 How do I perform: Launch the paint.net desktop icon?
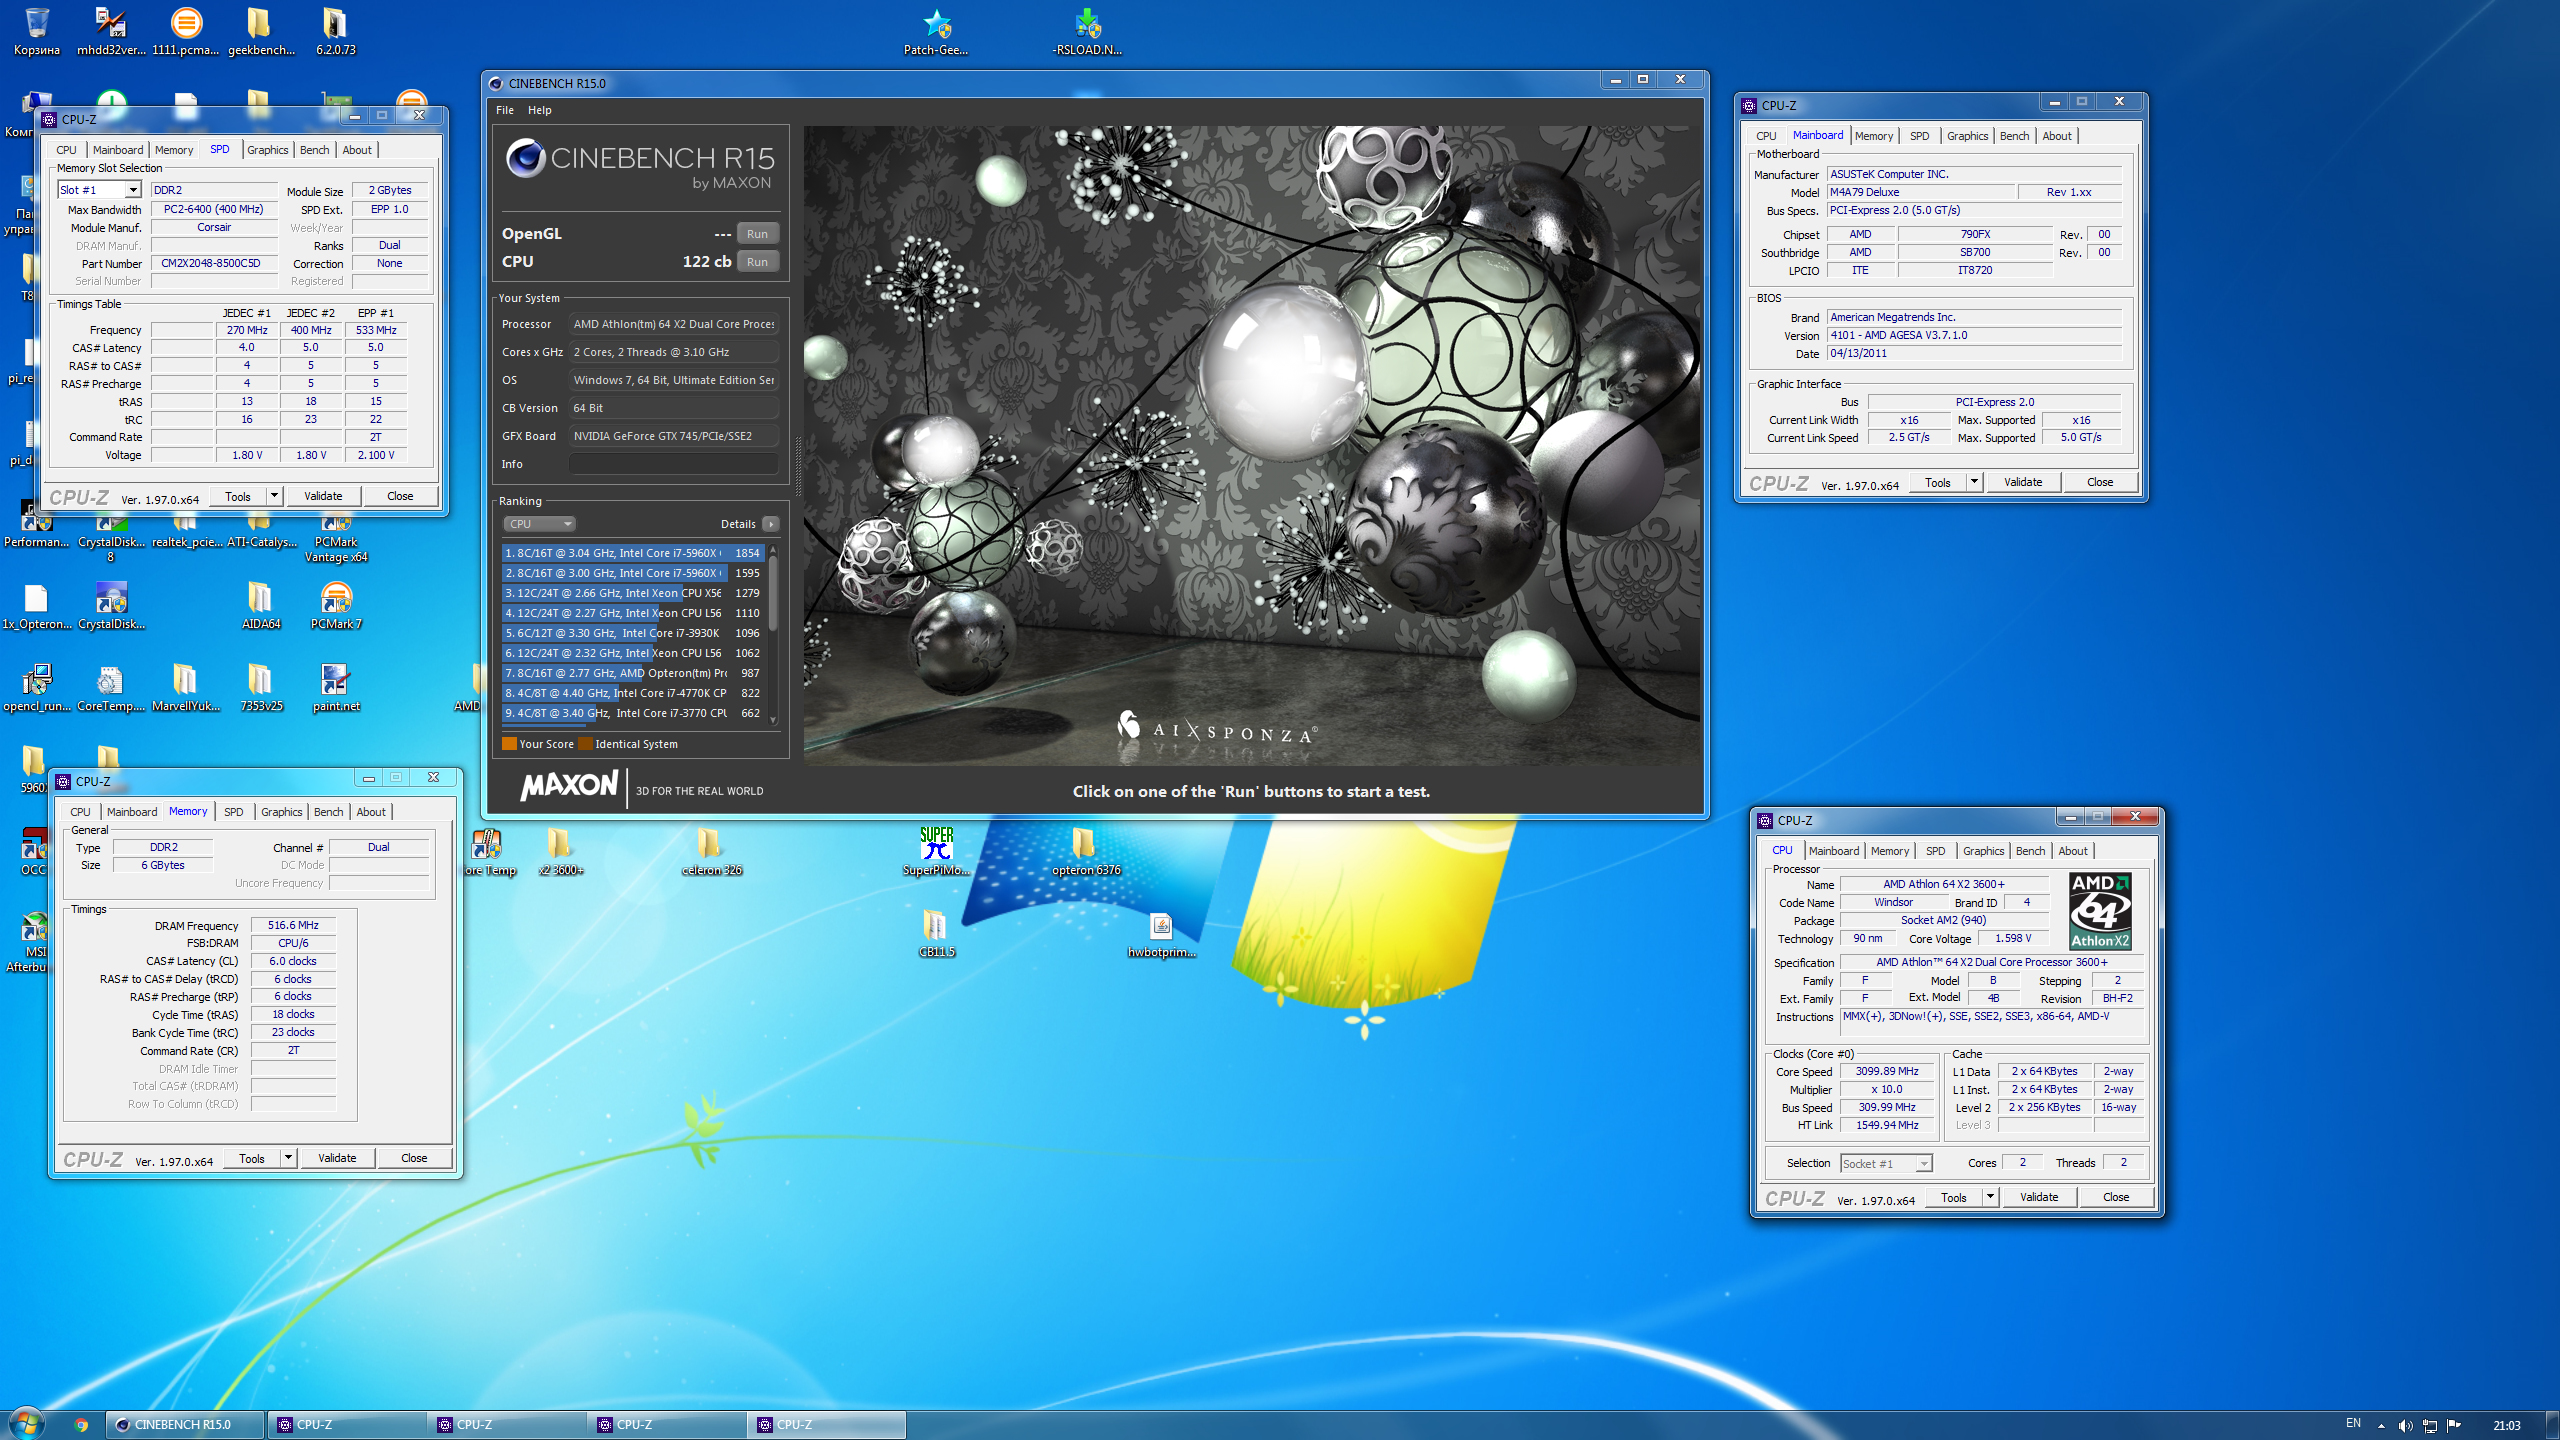point(336,687)
